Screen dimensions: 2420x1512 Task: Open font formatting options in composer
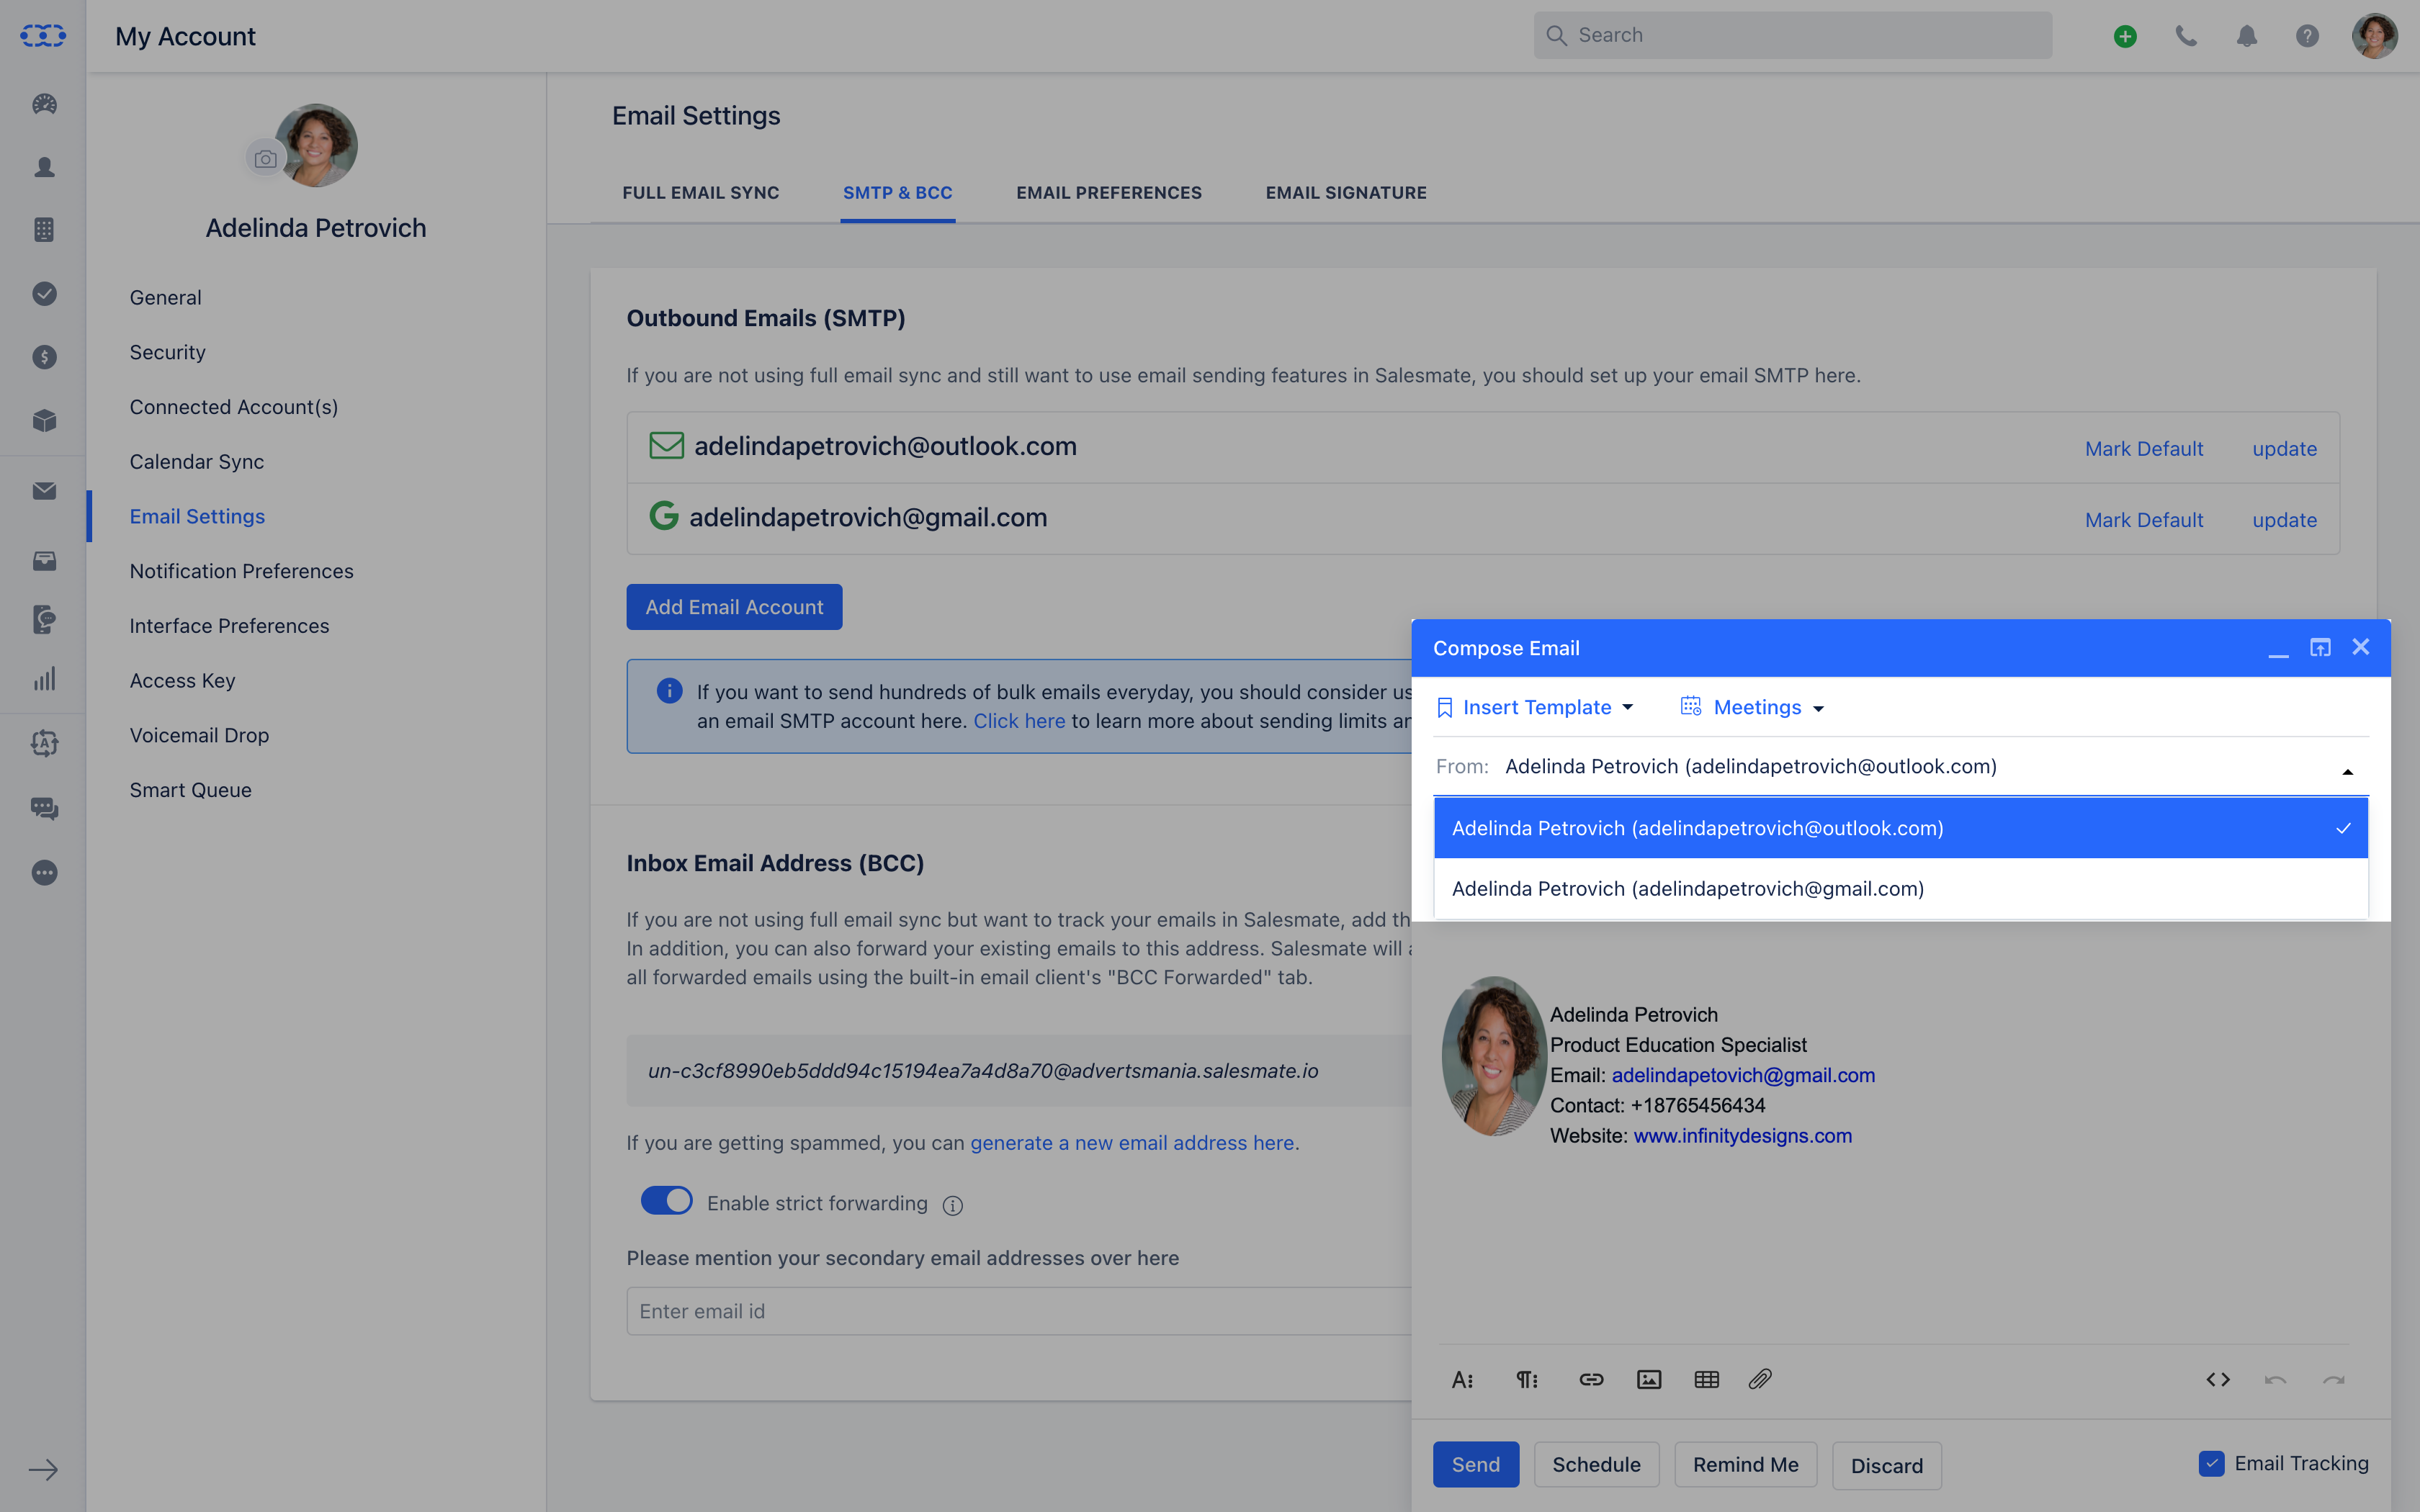pyautogui.click(x=1462, y=1380)
